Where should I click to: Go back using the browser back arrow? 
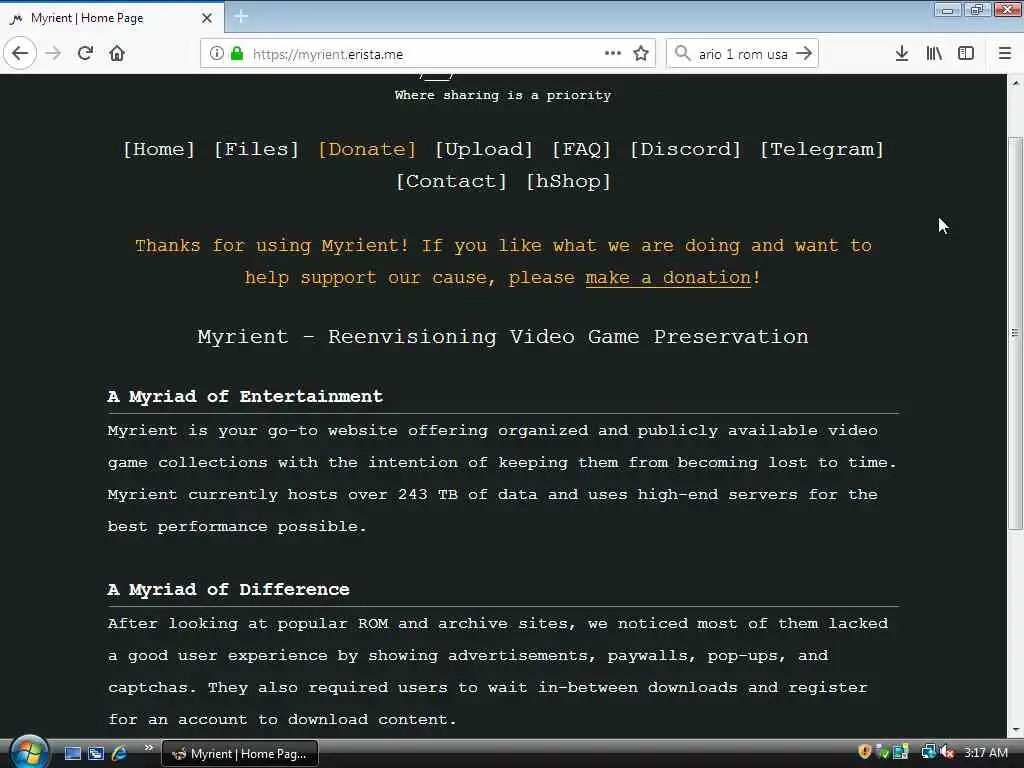coord(20,54)
